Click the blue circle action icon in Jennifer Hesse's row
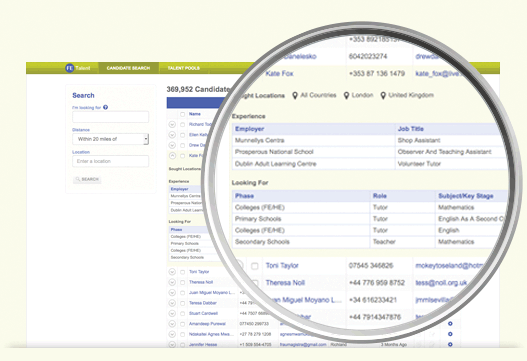This screenshot has width=527, height=361. pyautogui.click(x=450, y=345)
